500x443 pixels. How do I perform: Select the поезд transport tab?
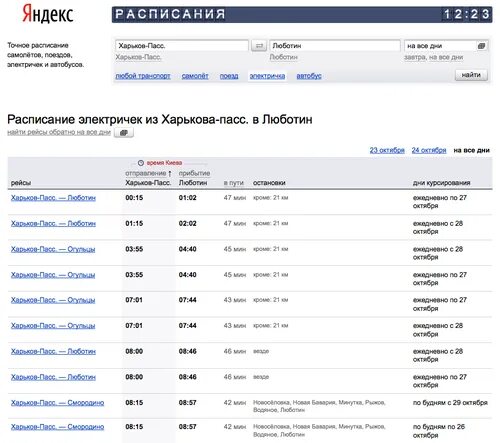click(229, 76)
